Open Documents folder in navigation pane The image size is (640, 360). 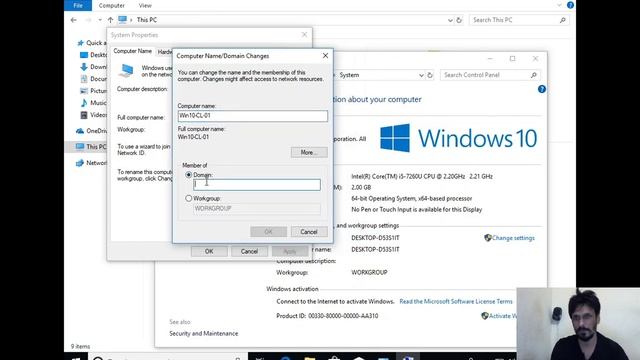[93, 79]
